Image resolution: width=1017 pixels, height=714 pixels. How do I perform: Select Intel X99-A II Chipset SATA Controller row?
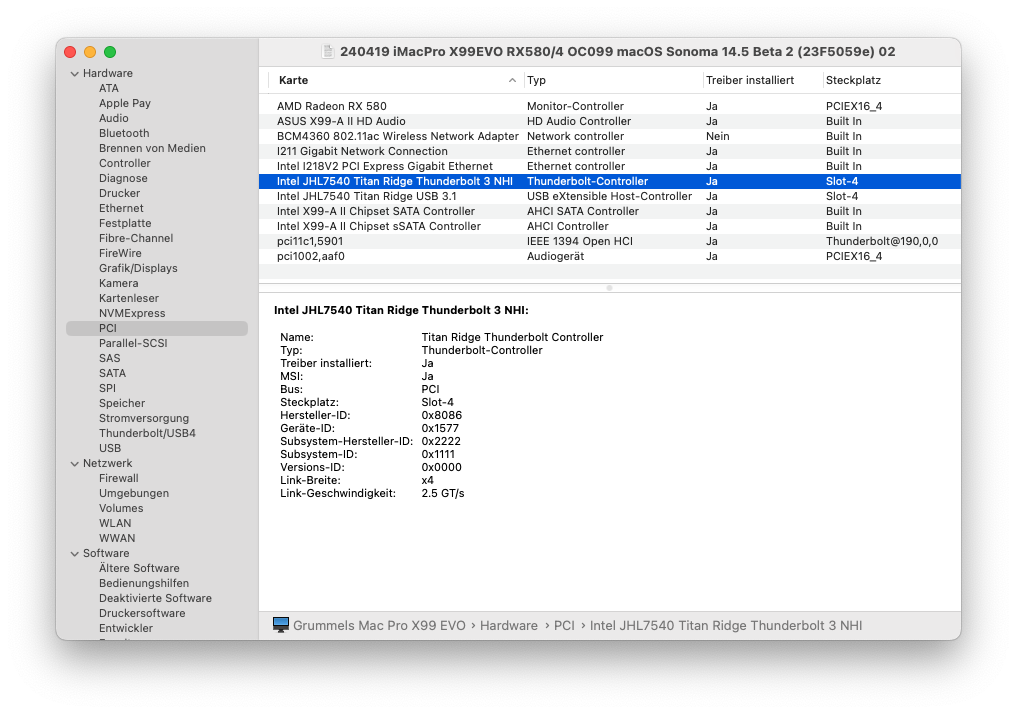(x=610, y=211)
